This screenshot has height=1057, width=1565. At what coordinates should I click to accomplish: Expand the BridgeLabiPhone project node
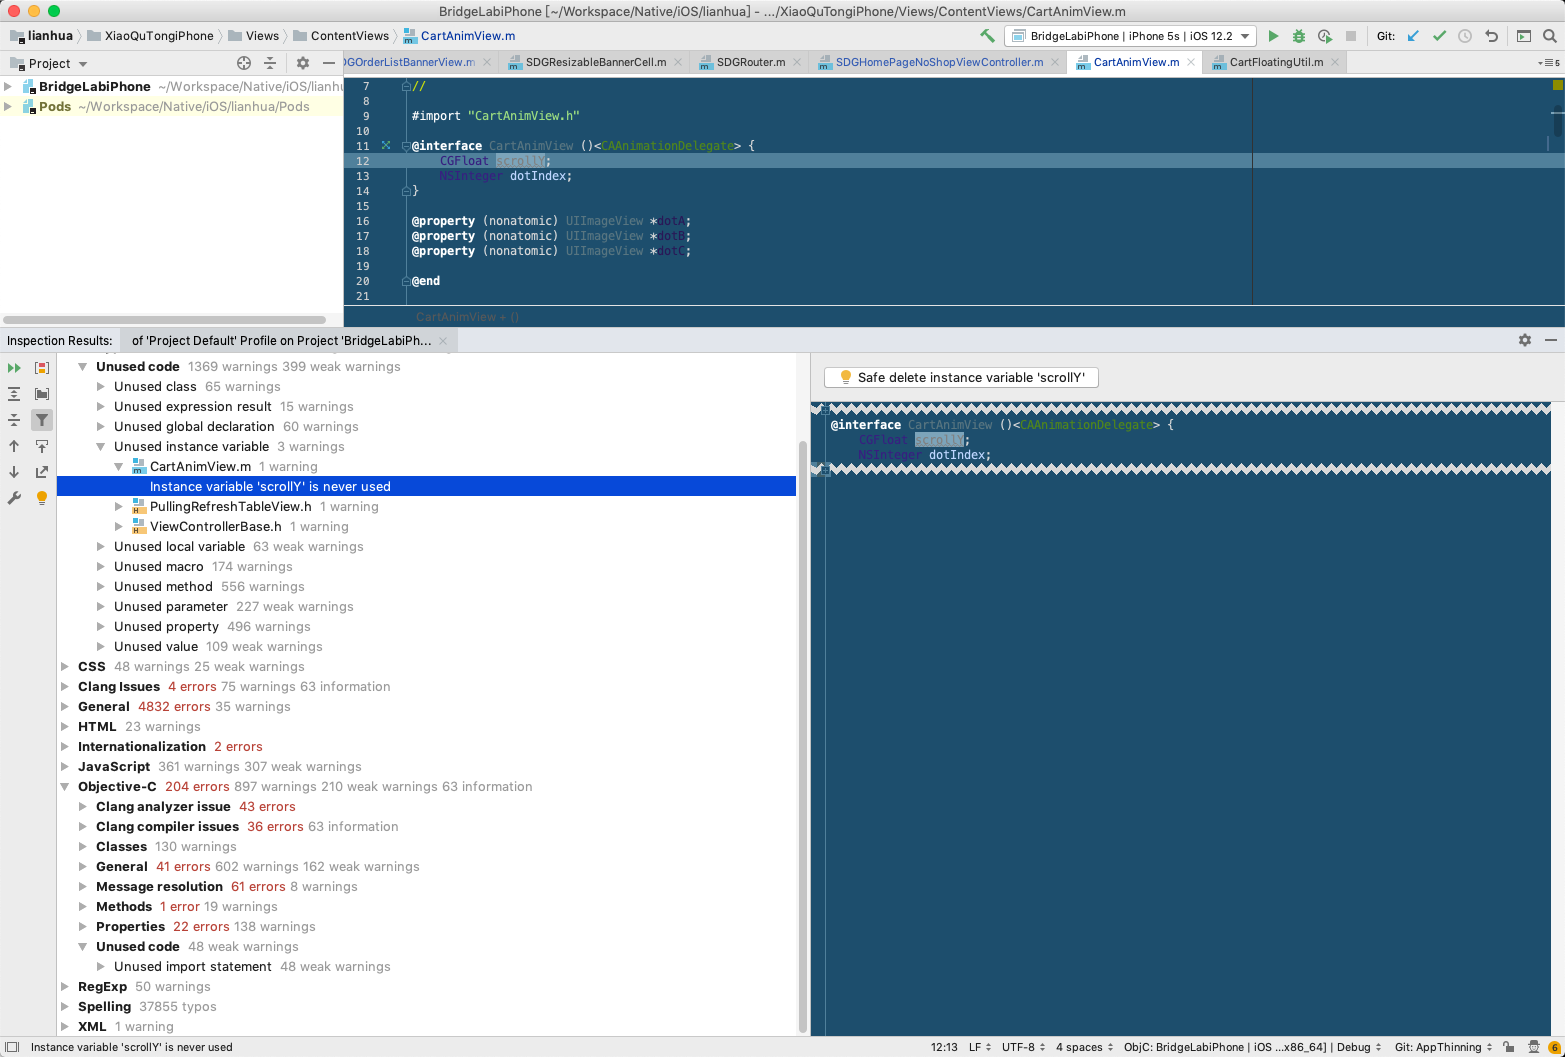click(x=8, y=87)
